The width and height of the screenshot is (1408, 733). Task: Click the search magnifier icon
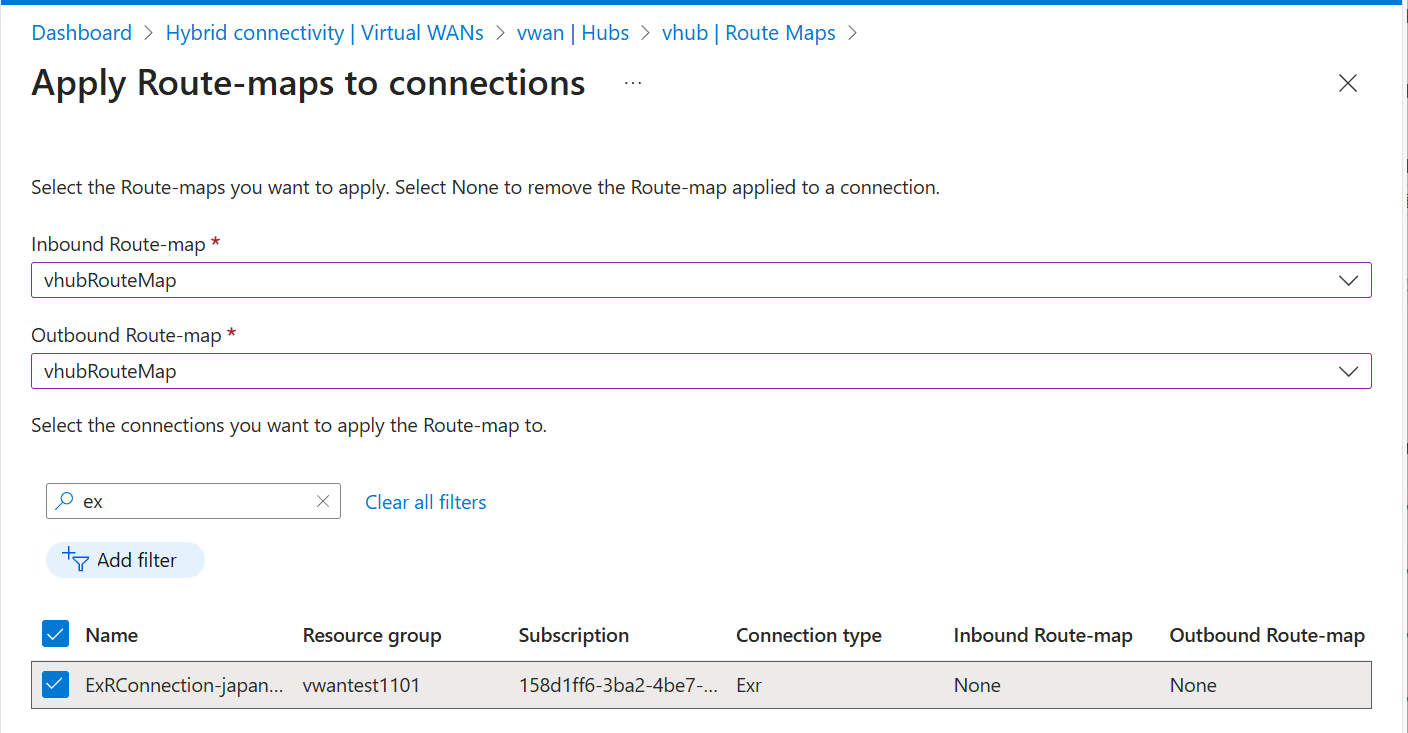pyautogui.click(x=65, y=502)
